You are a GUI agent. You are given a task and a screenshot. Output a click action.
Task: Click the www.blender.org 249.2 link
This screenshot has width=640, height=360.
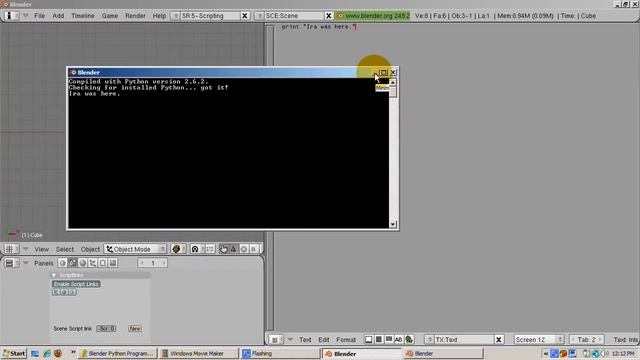pos(373,16)
